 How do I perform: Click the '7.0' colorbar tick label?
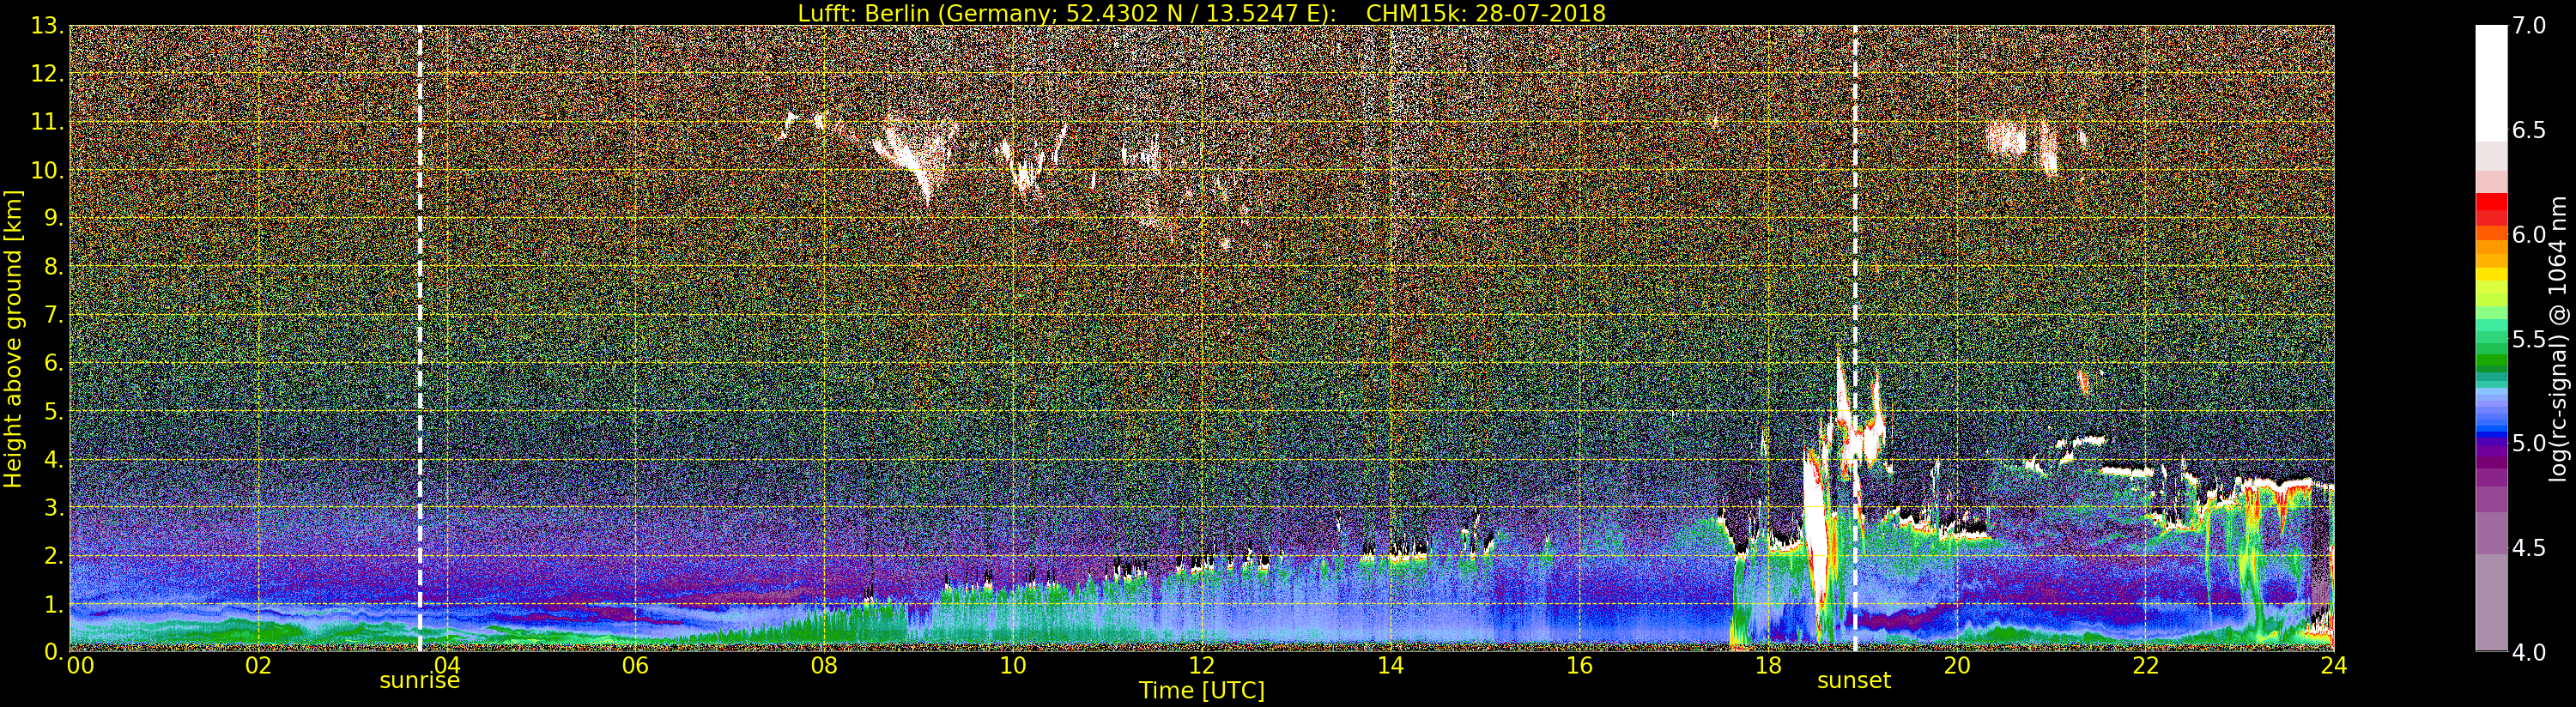pos(2529,25)
